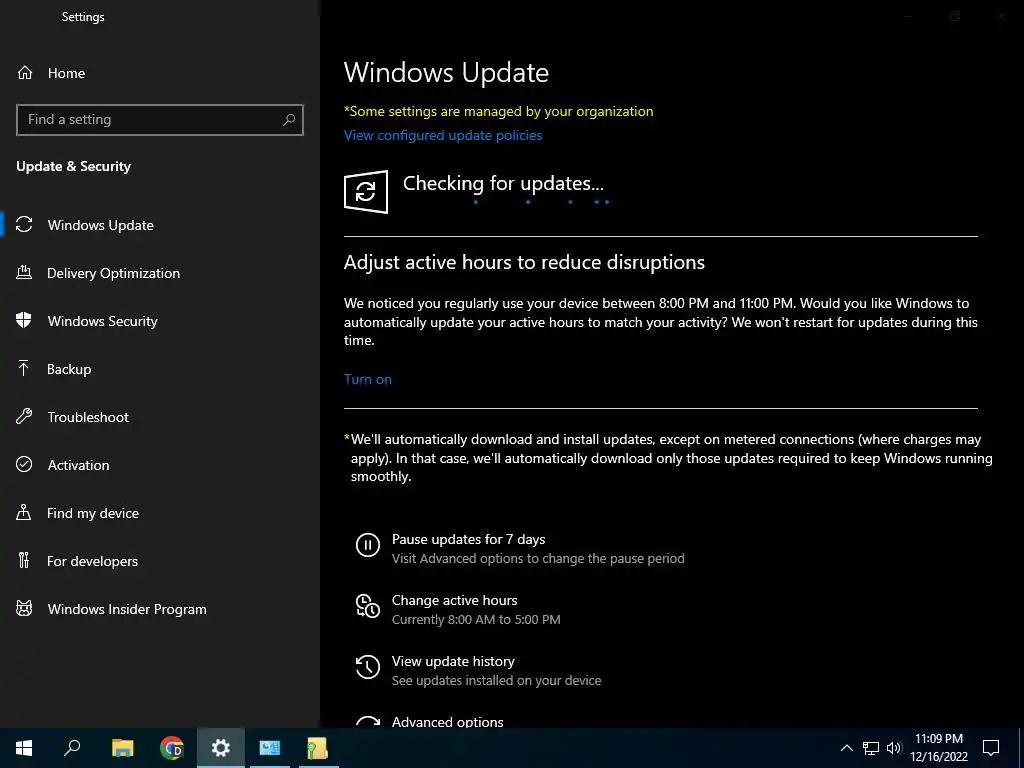The image size is (1024, 768).
Task: Click the Delivery Optimization icon
Action: [24, 273]
